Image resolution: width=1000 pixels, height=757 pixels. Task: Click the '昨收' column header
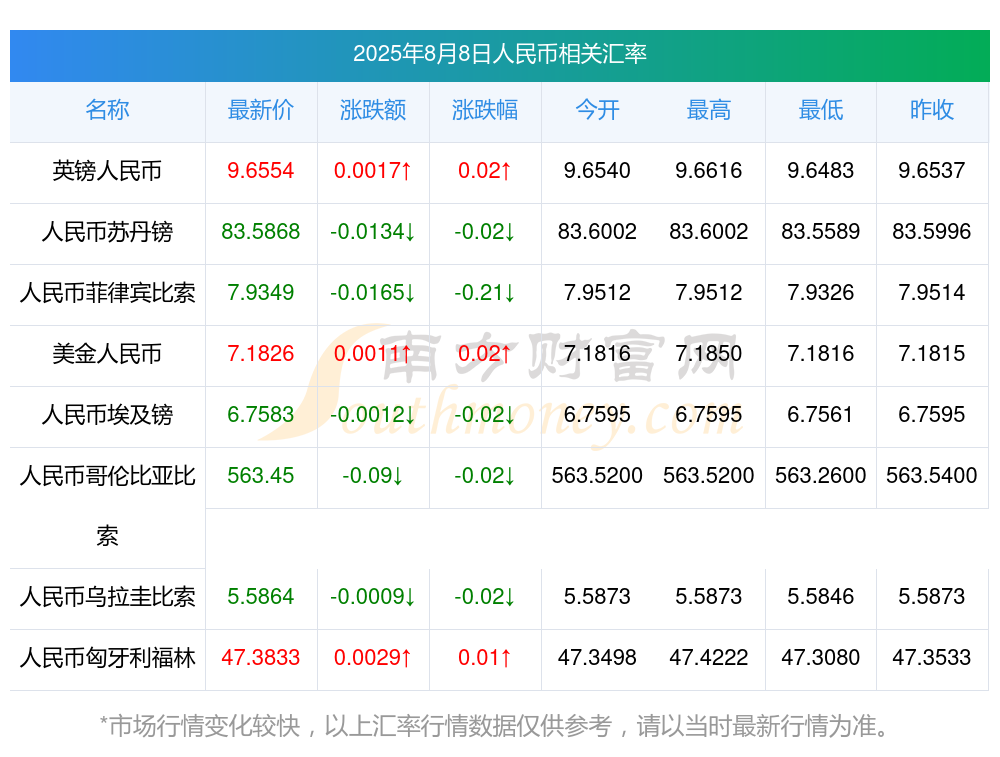pyautogui.click(x=932, y=110)
